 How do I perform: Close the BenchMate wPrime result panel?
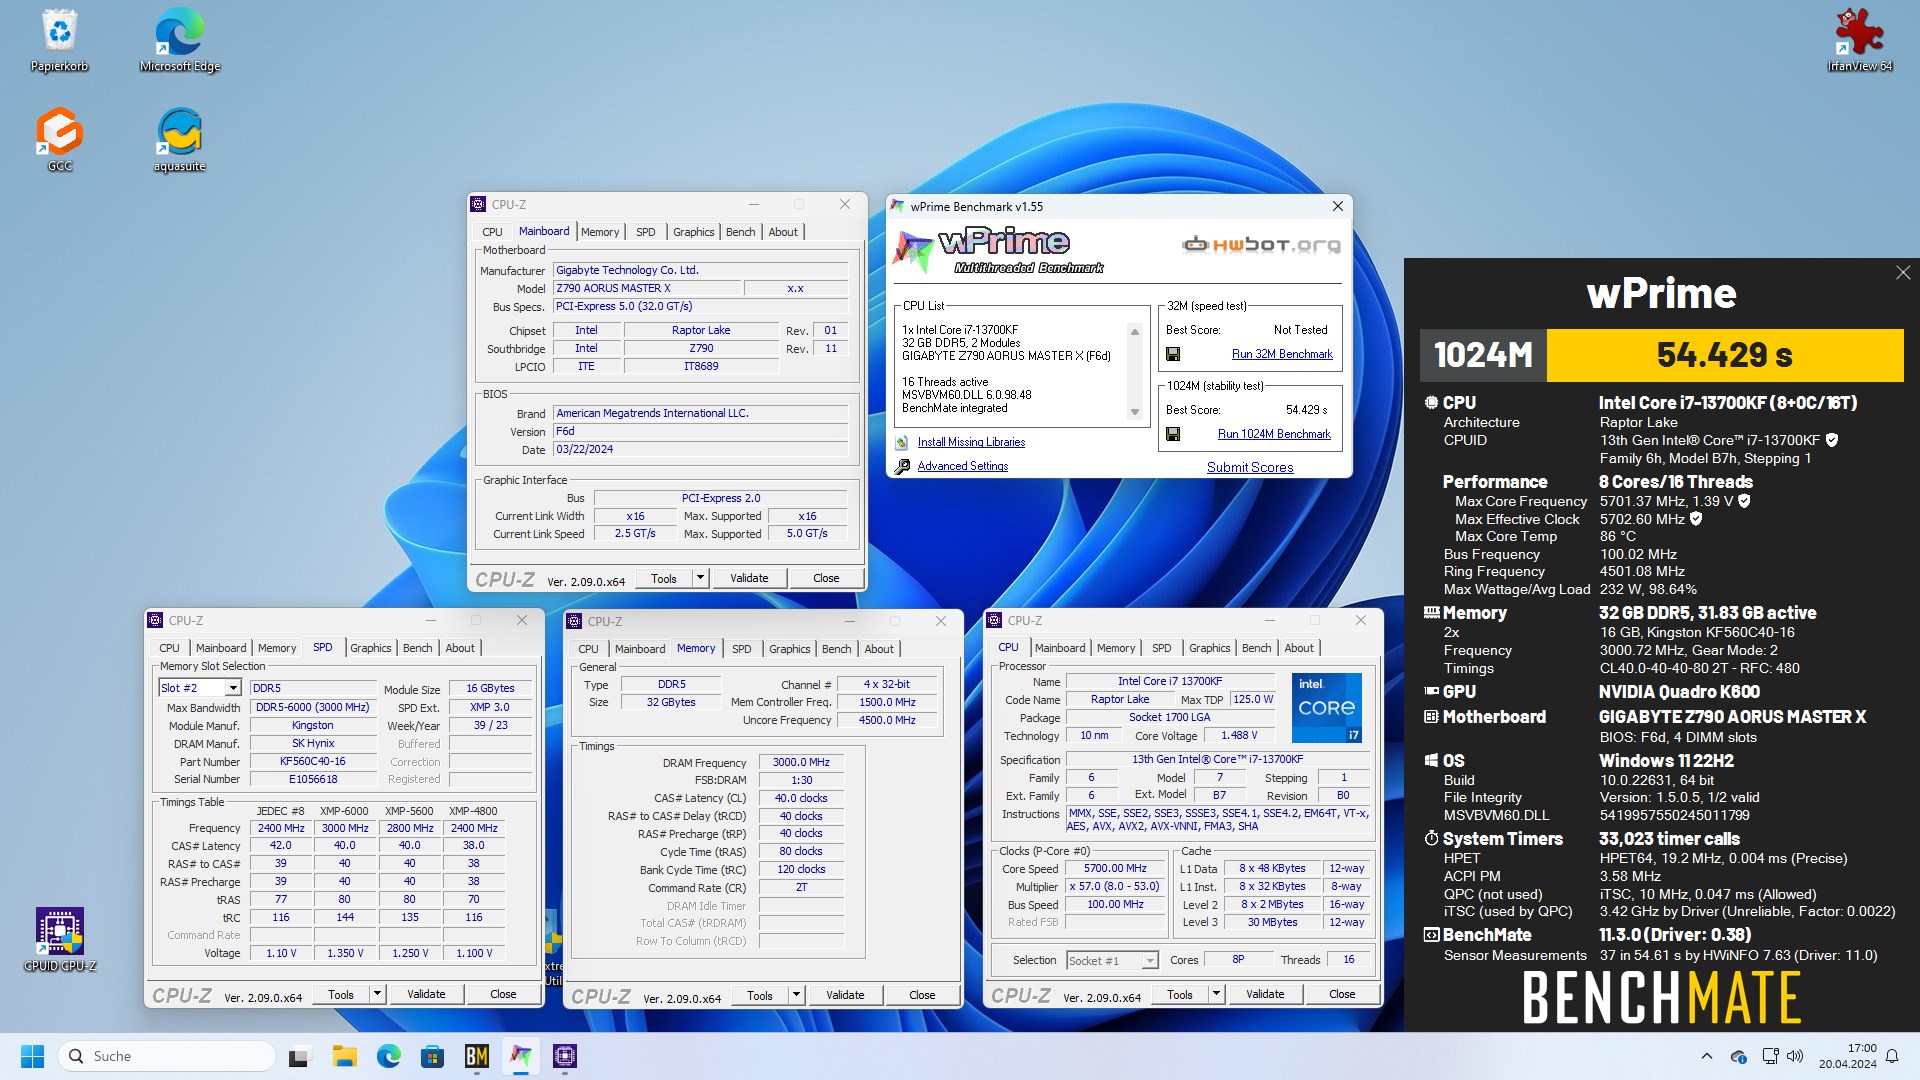coord(1903,273)
